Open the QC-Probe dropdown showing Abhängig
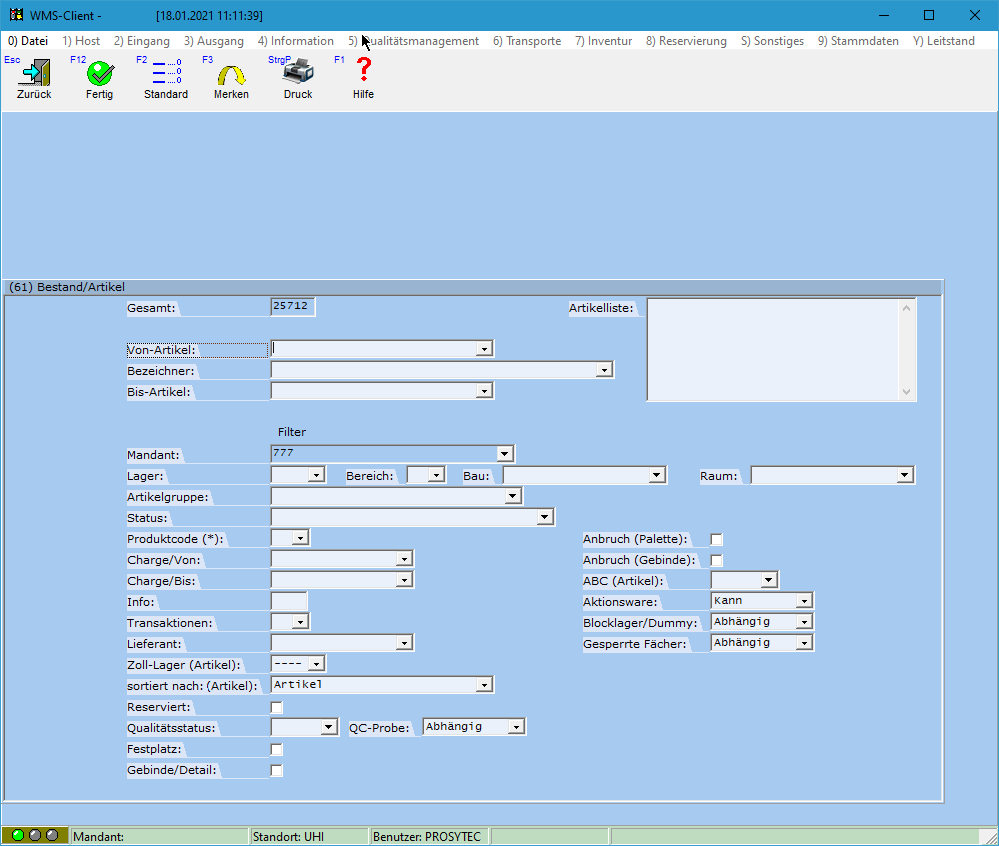Image resolution: width=999 pixels, height=846 pixels. (x=518, y=726)
